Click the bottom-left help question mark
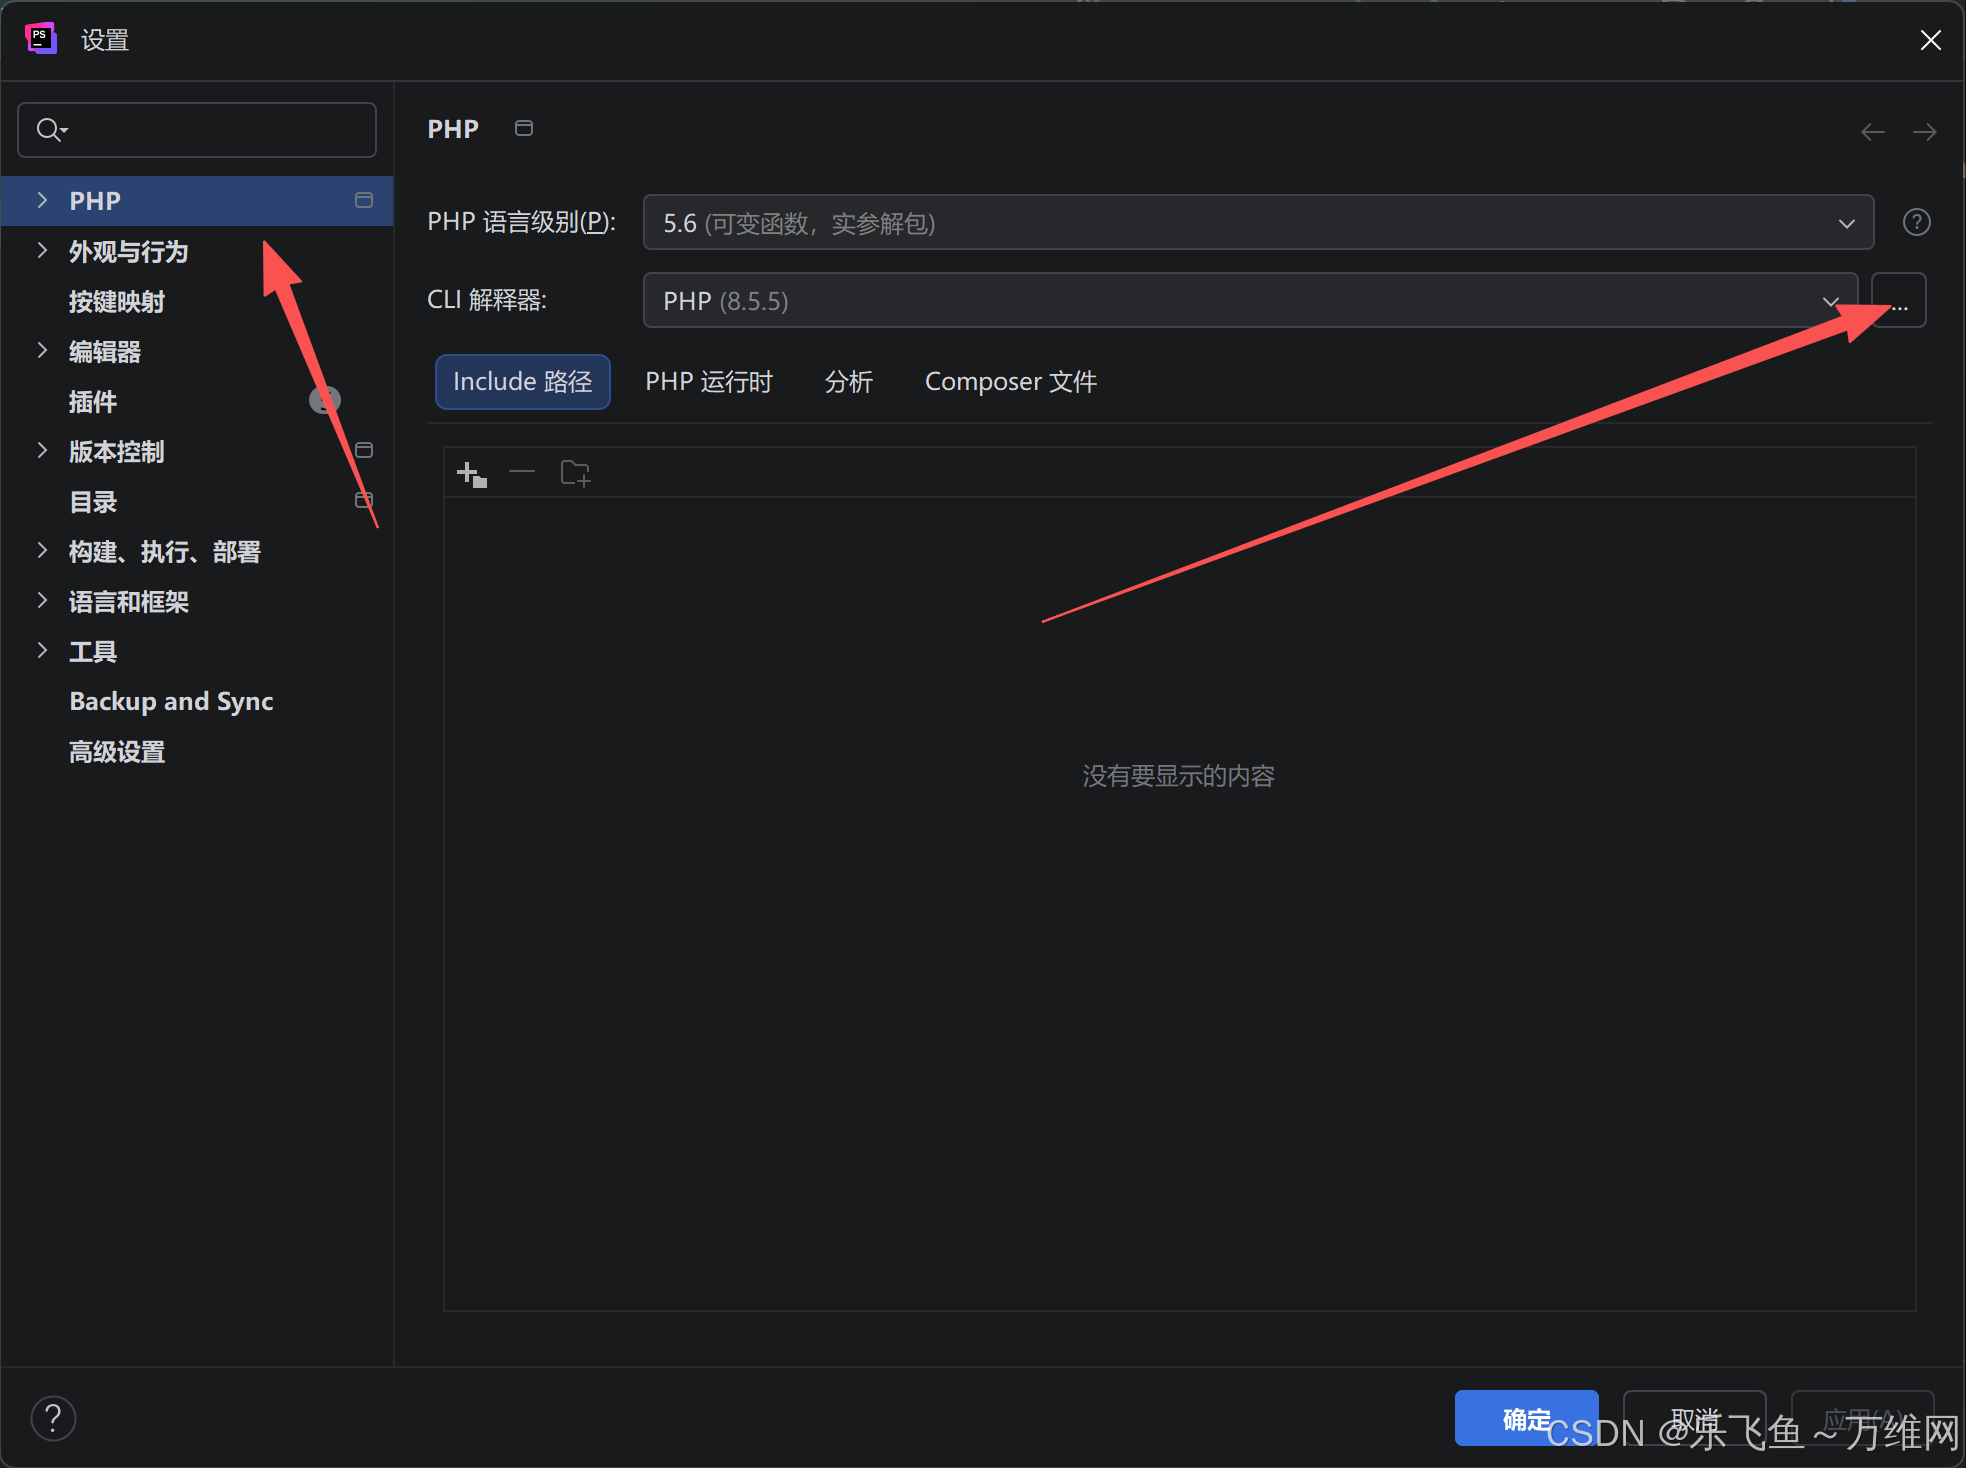 pos(53,1417)
